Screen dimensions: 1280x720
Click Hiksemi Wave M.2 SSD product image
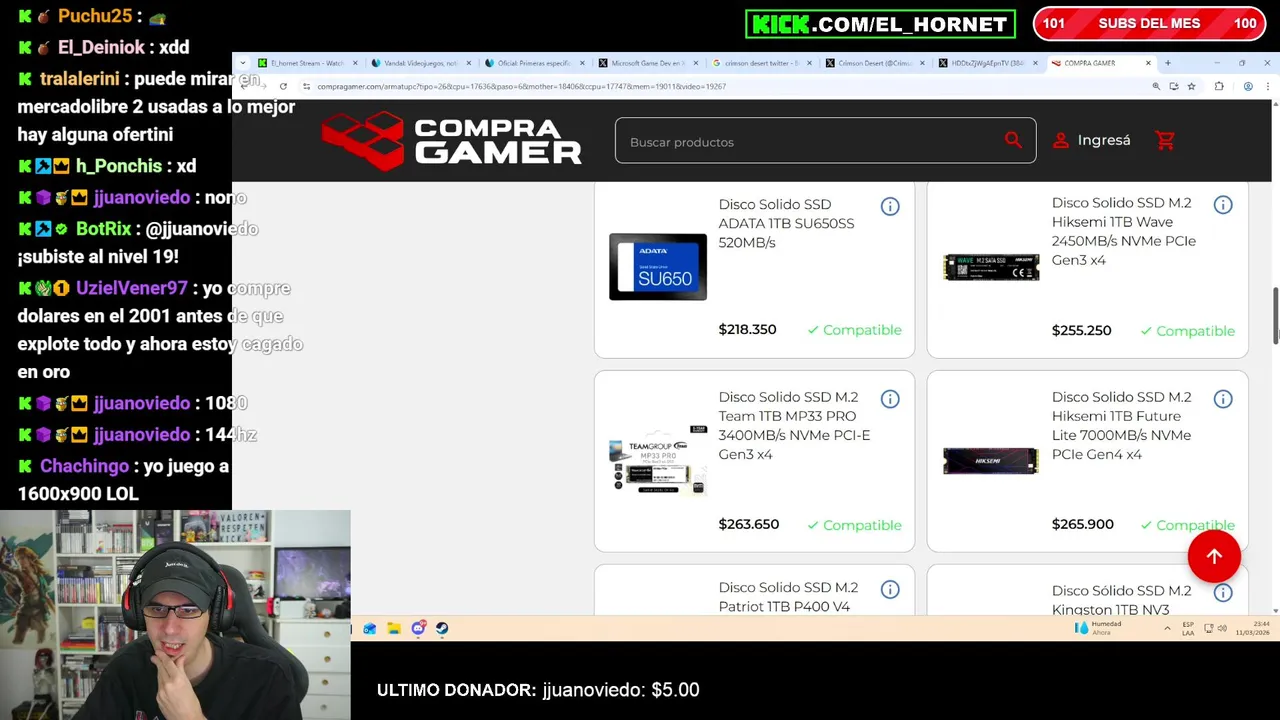(x=991, y=267)
